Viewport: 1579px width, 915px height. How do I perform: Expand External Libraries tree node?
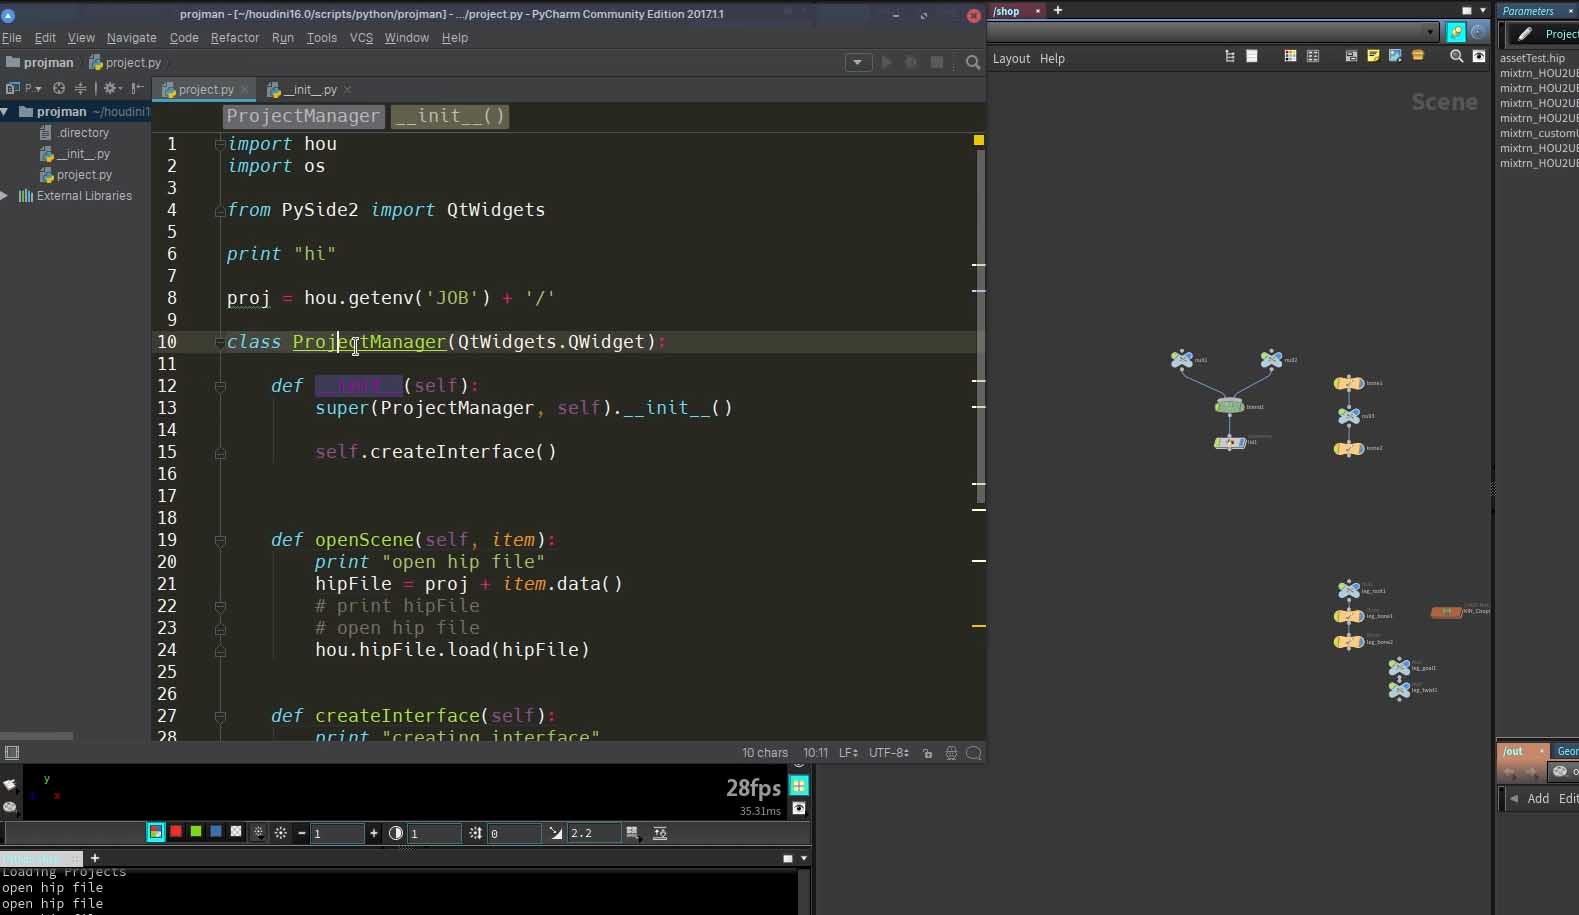(6, 196)
